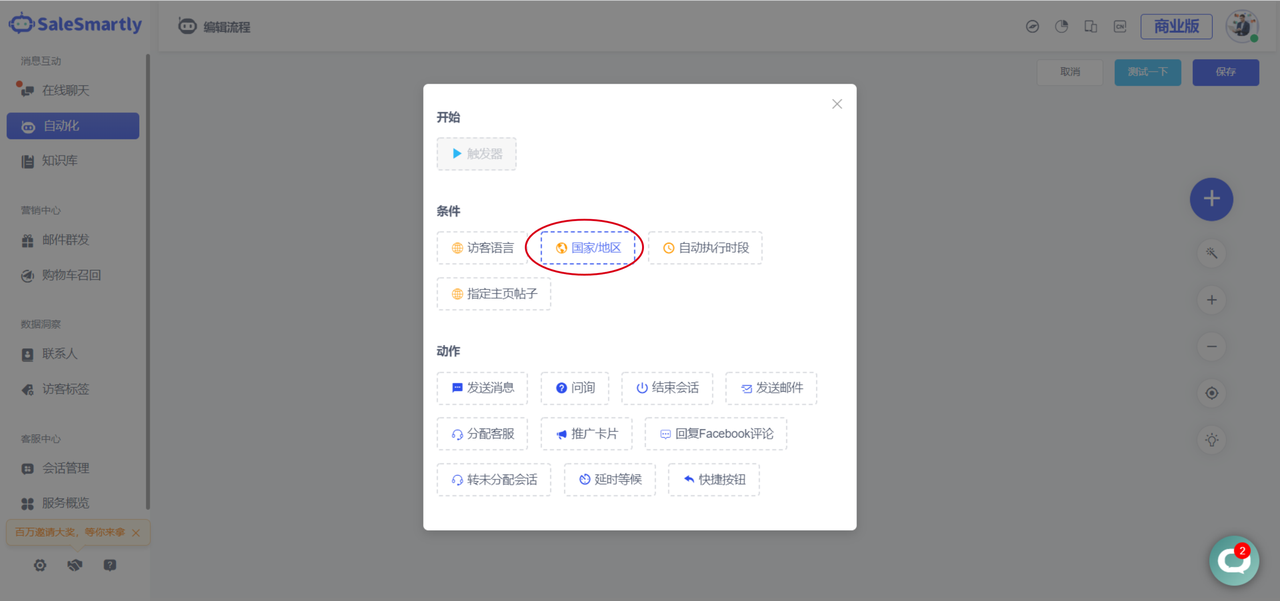Screen dimensions: 1280x601
Task: Dismiss the 百万邀请大奖 promo banner
Action: coord(136,533)
